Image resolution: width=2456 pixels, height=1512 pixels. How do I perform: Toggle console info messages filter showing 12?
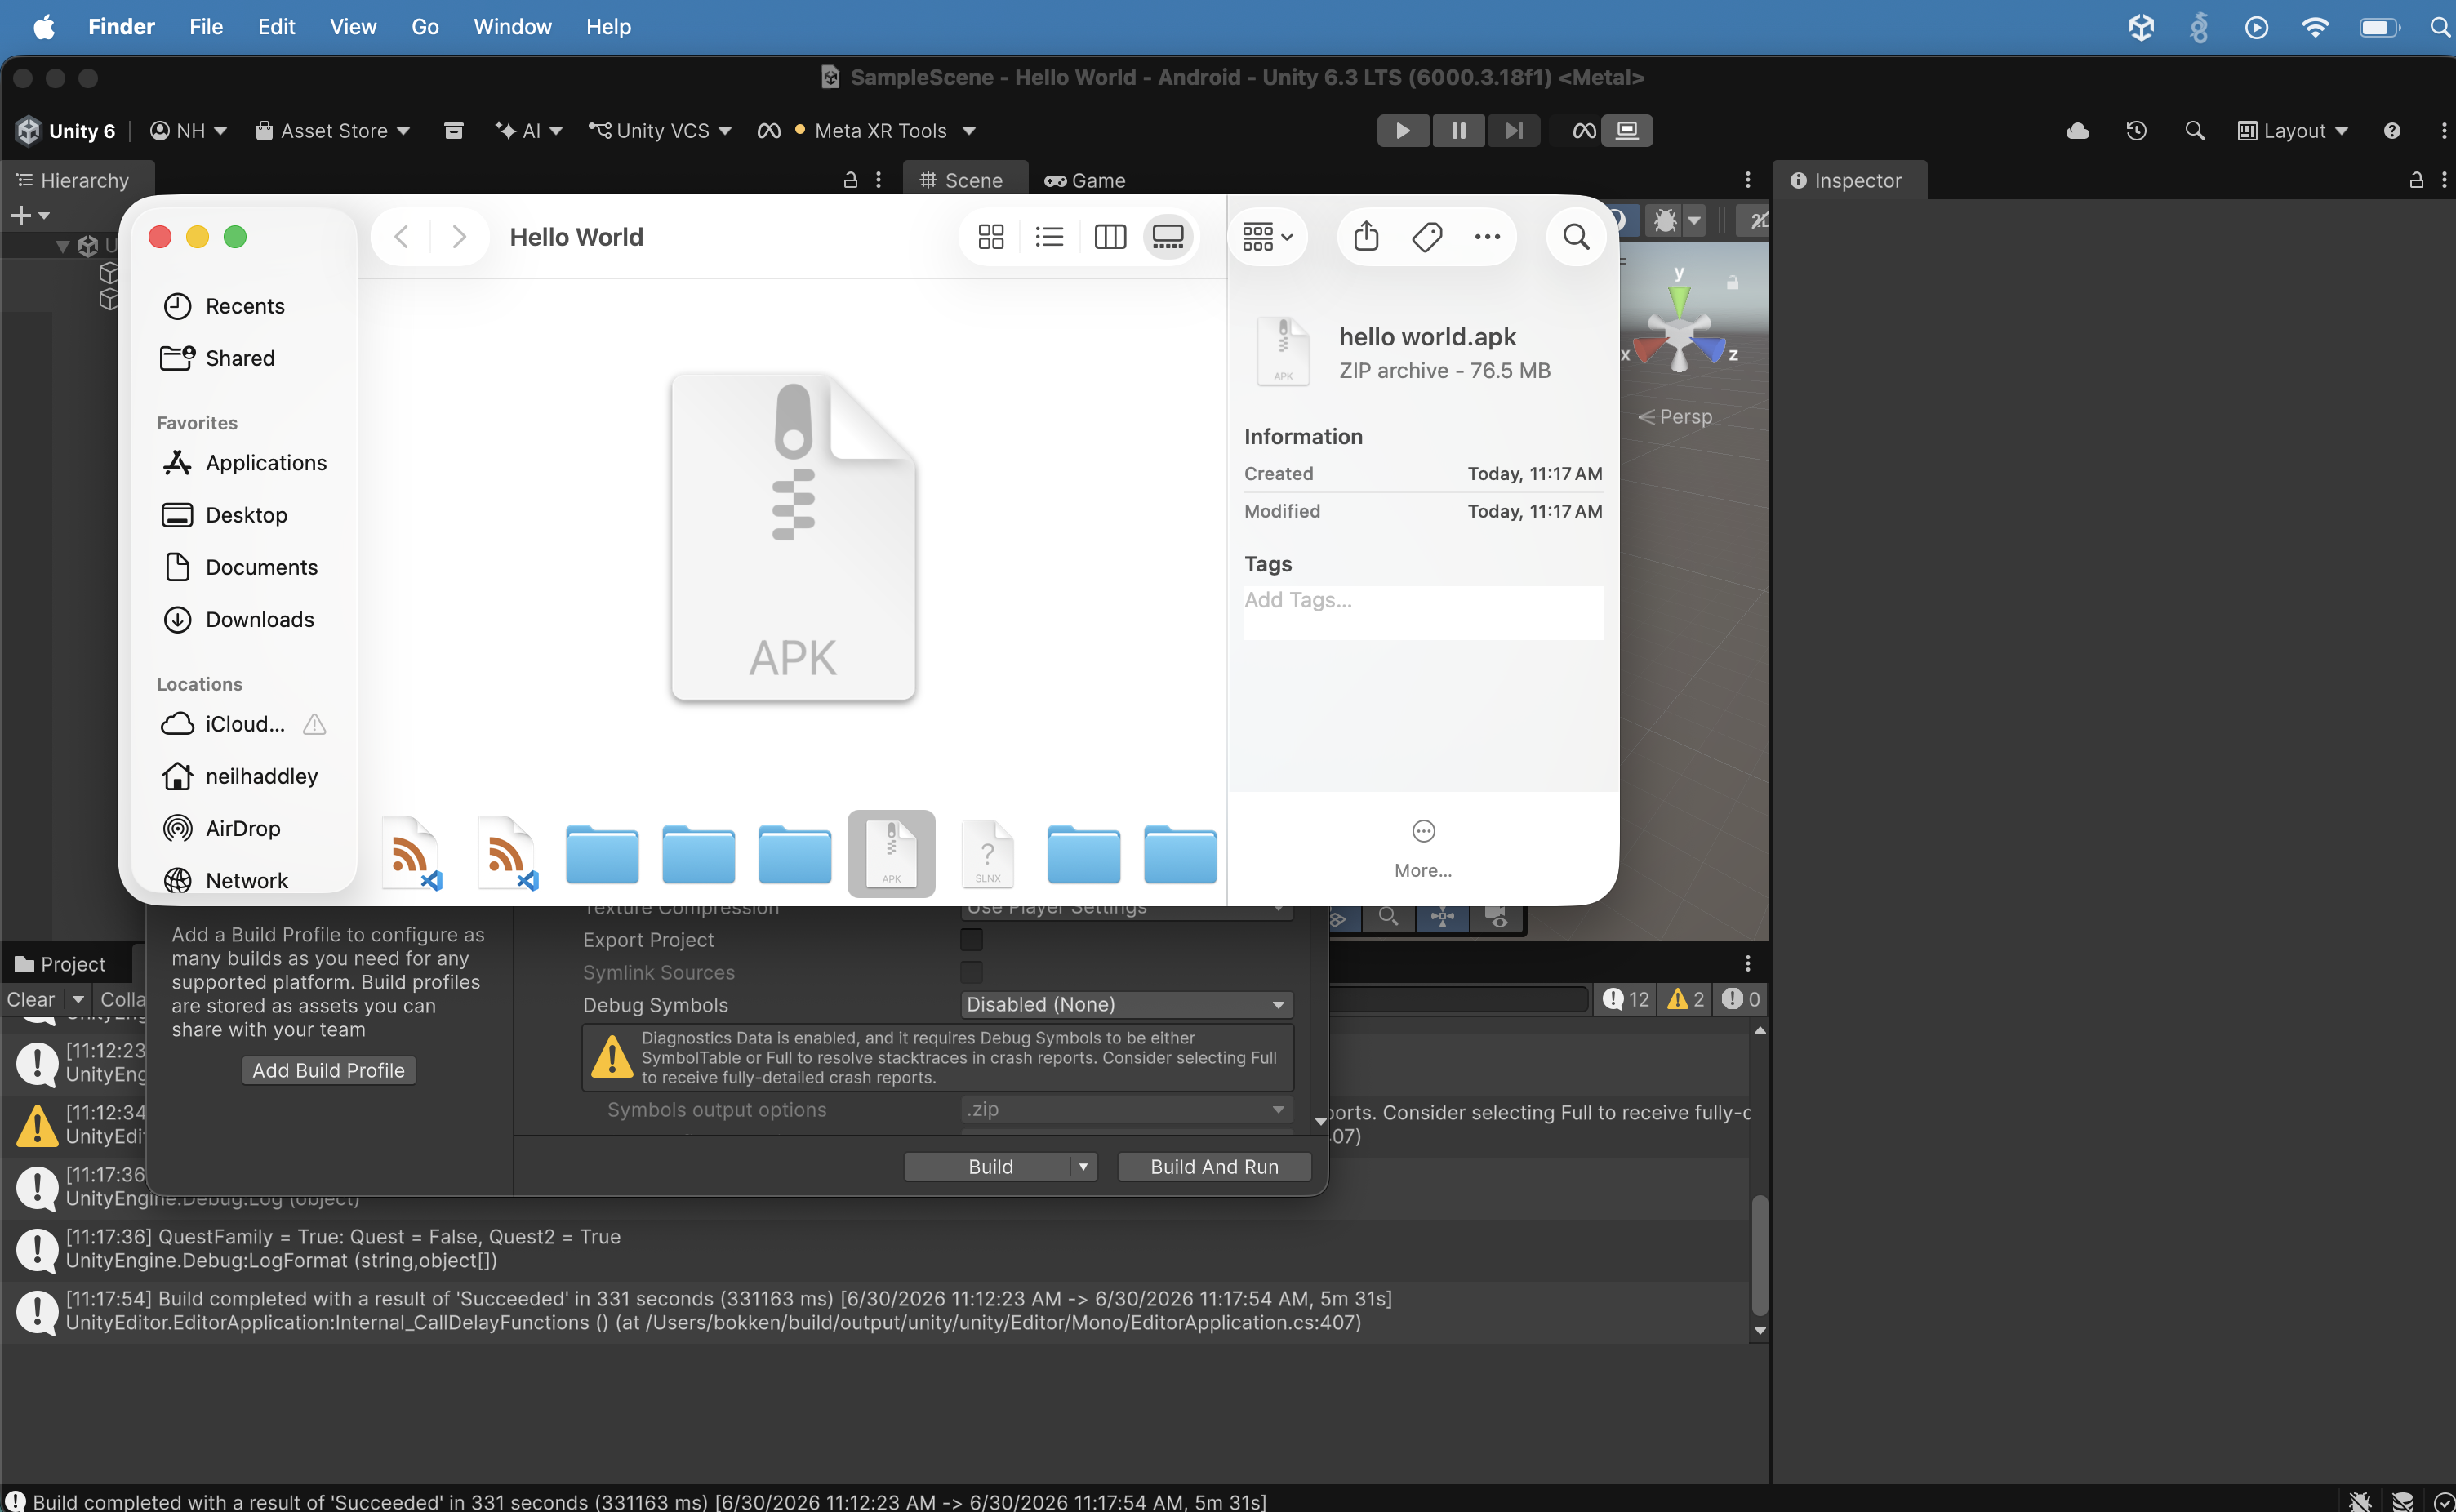coord(1626,999)
